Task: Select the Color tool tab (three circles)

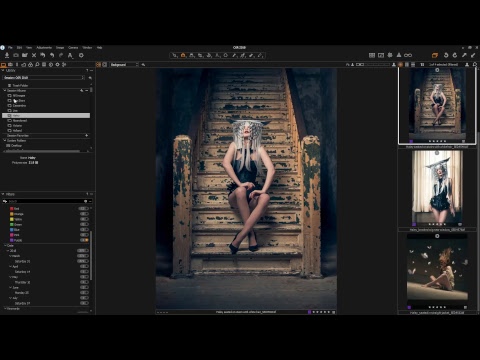Action: click(x=30, y=65)
